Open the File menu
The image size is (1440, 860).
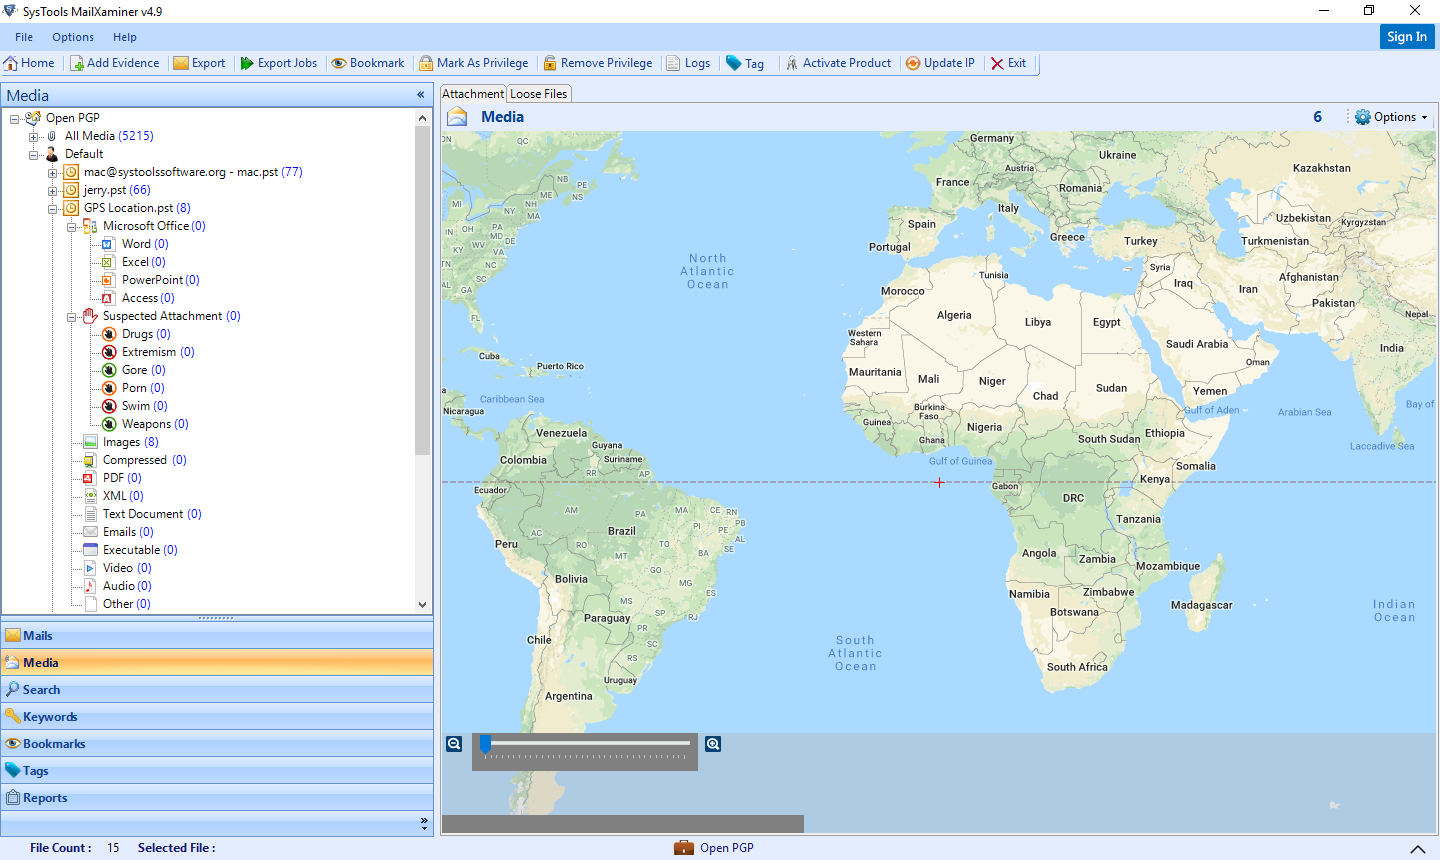click(x=24, y=37)
